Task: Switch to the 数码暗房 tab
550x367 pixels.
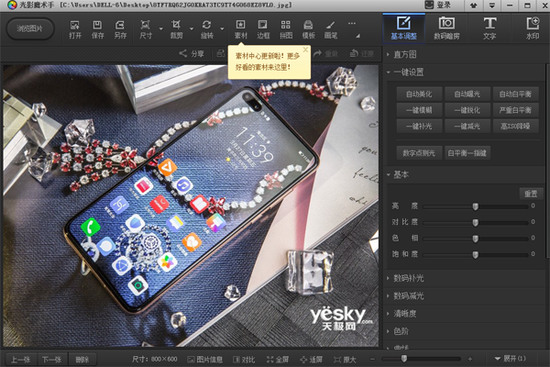Action: point(447,28)
